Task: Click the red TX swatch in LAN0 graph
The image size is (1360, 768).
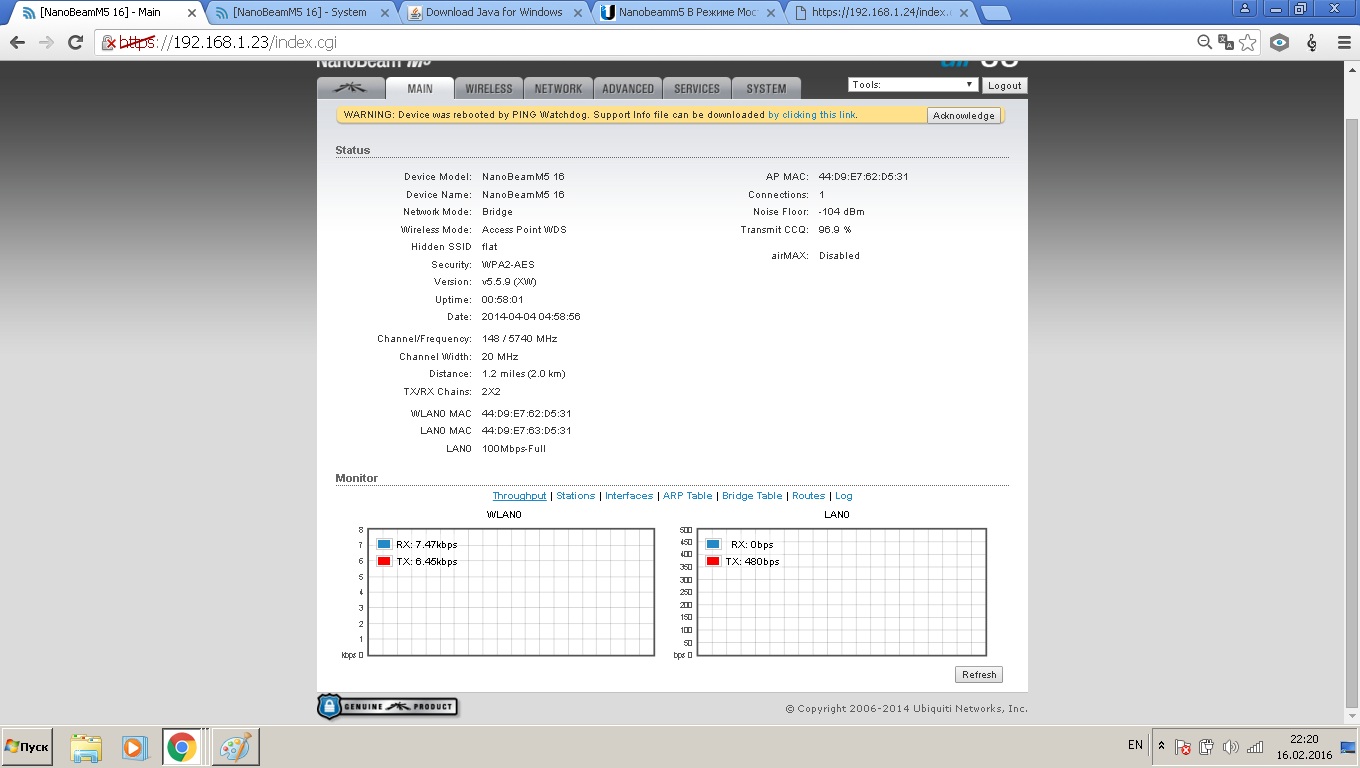Action: click(713, 562)
